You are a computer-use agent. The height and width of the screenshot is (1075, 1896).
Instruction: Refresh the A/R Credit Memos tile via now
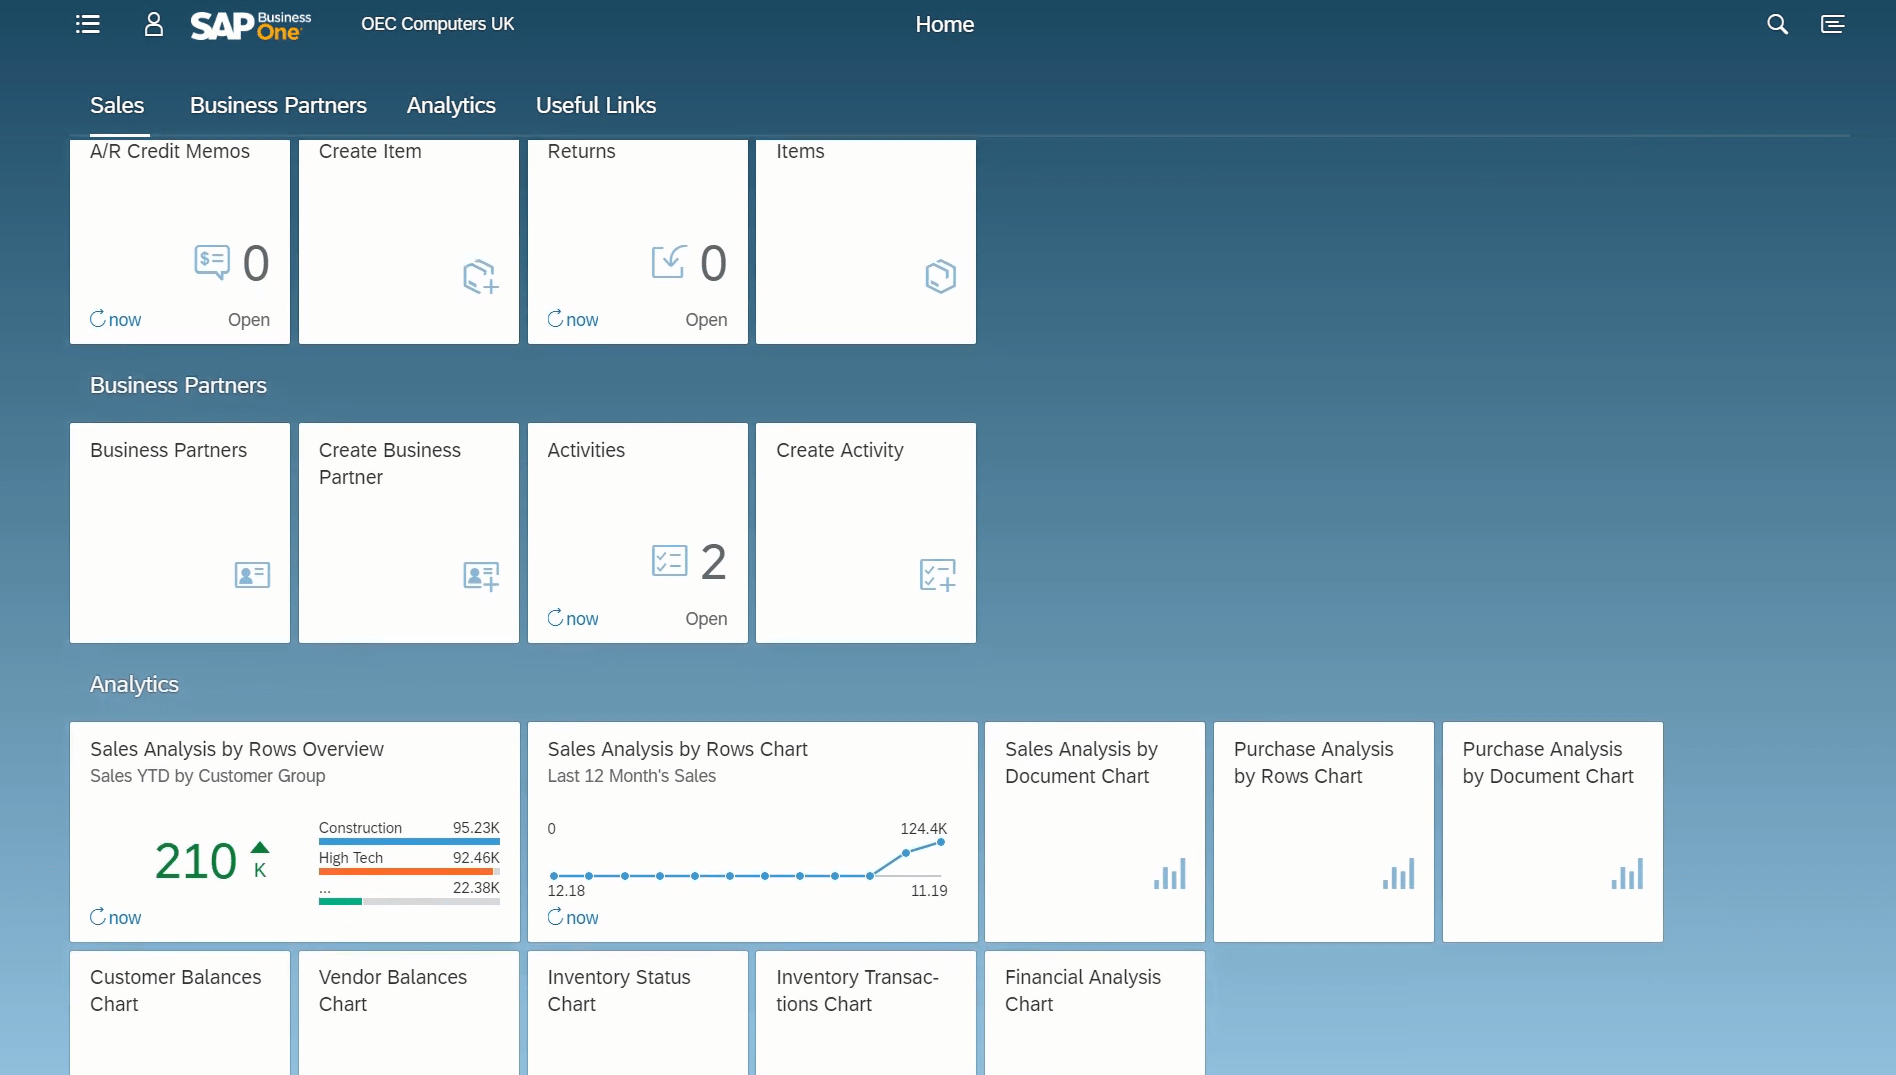[115, 320]
